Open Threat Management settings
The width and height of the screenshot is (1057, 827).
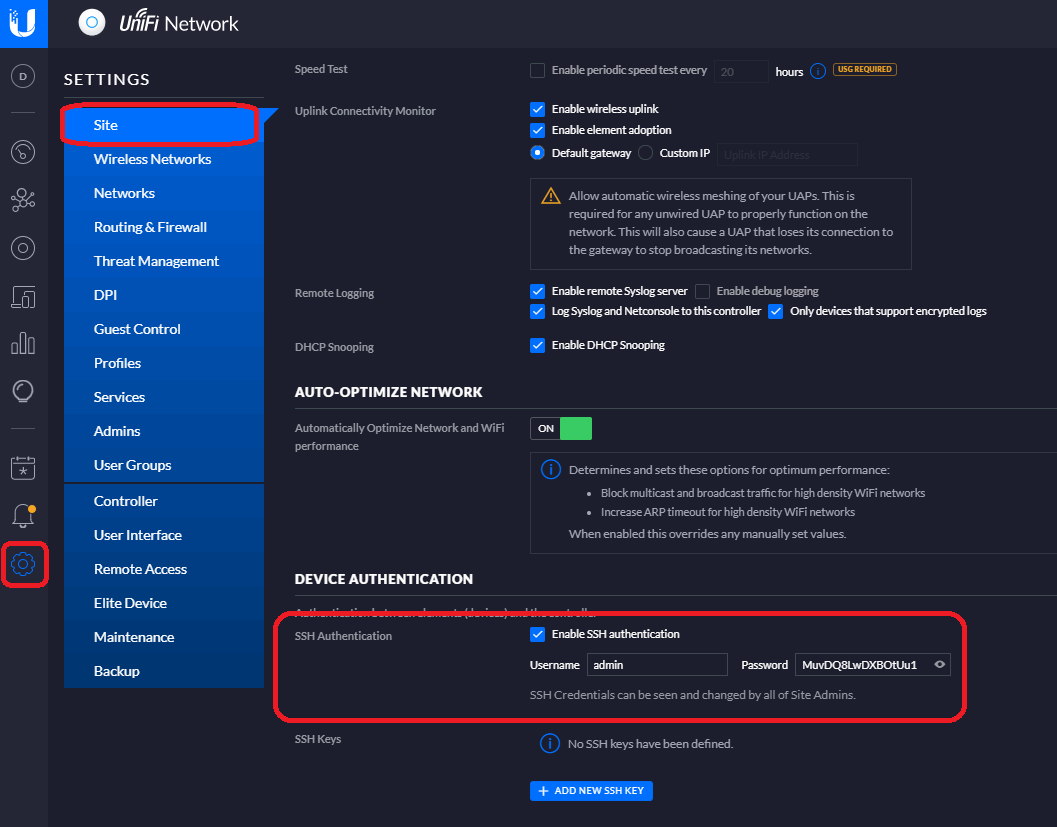click(x=164, y=261)
